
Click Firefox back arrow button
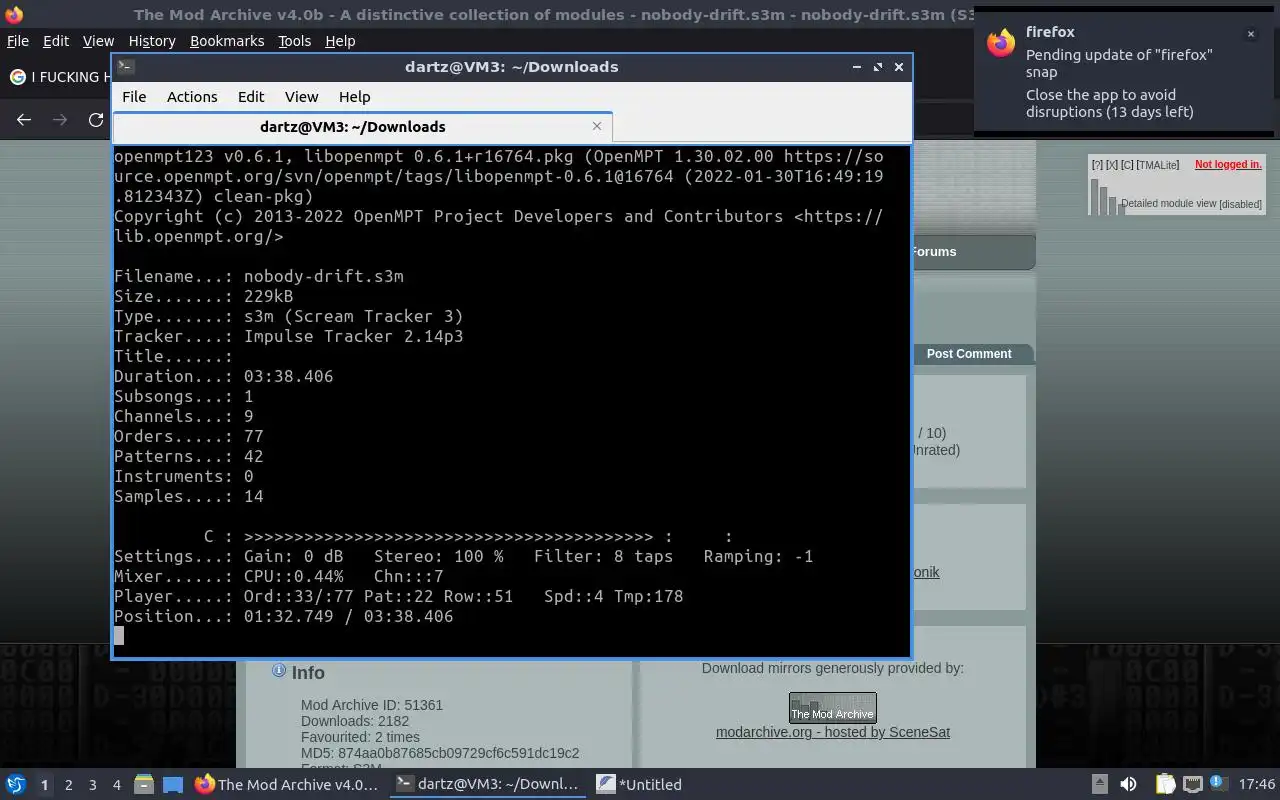[24, 120]
